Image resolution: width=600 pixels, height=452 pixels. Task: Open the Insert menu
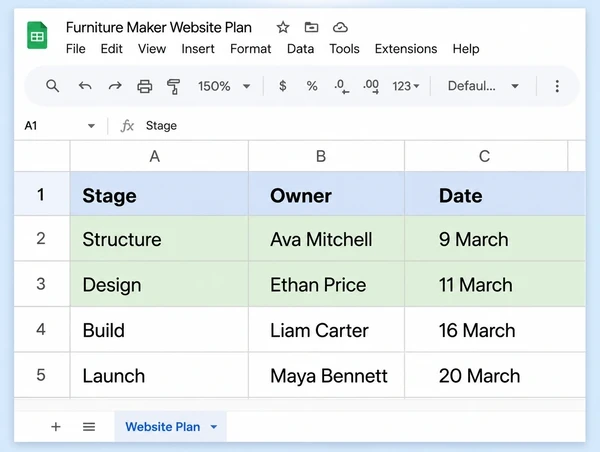pyautogui.click(x=198, y=49)
